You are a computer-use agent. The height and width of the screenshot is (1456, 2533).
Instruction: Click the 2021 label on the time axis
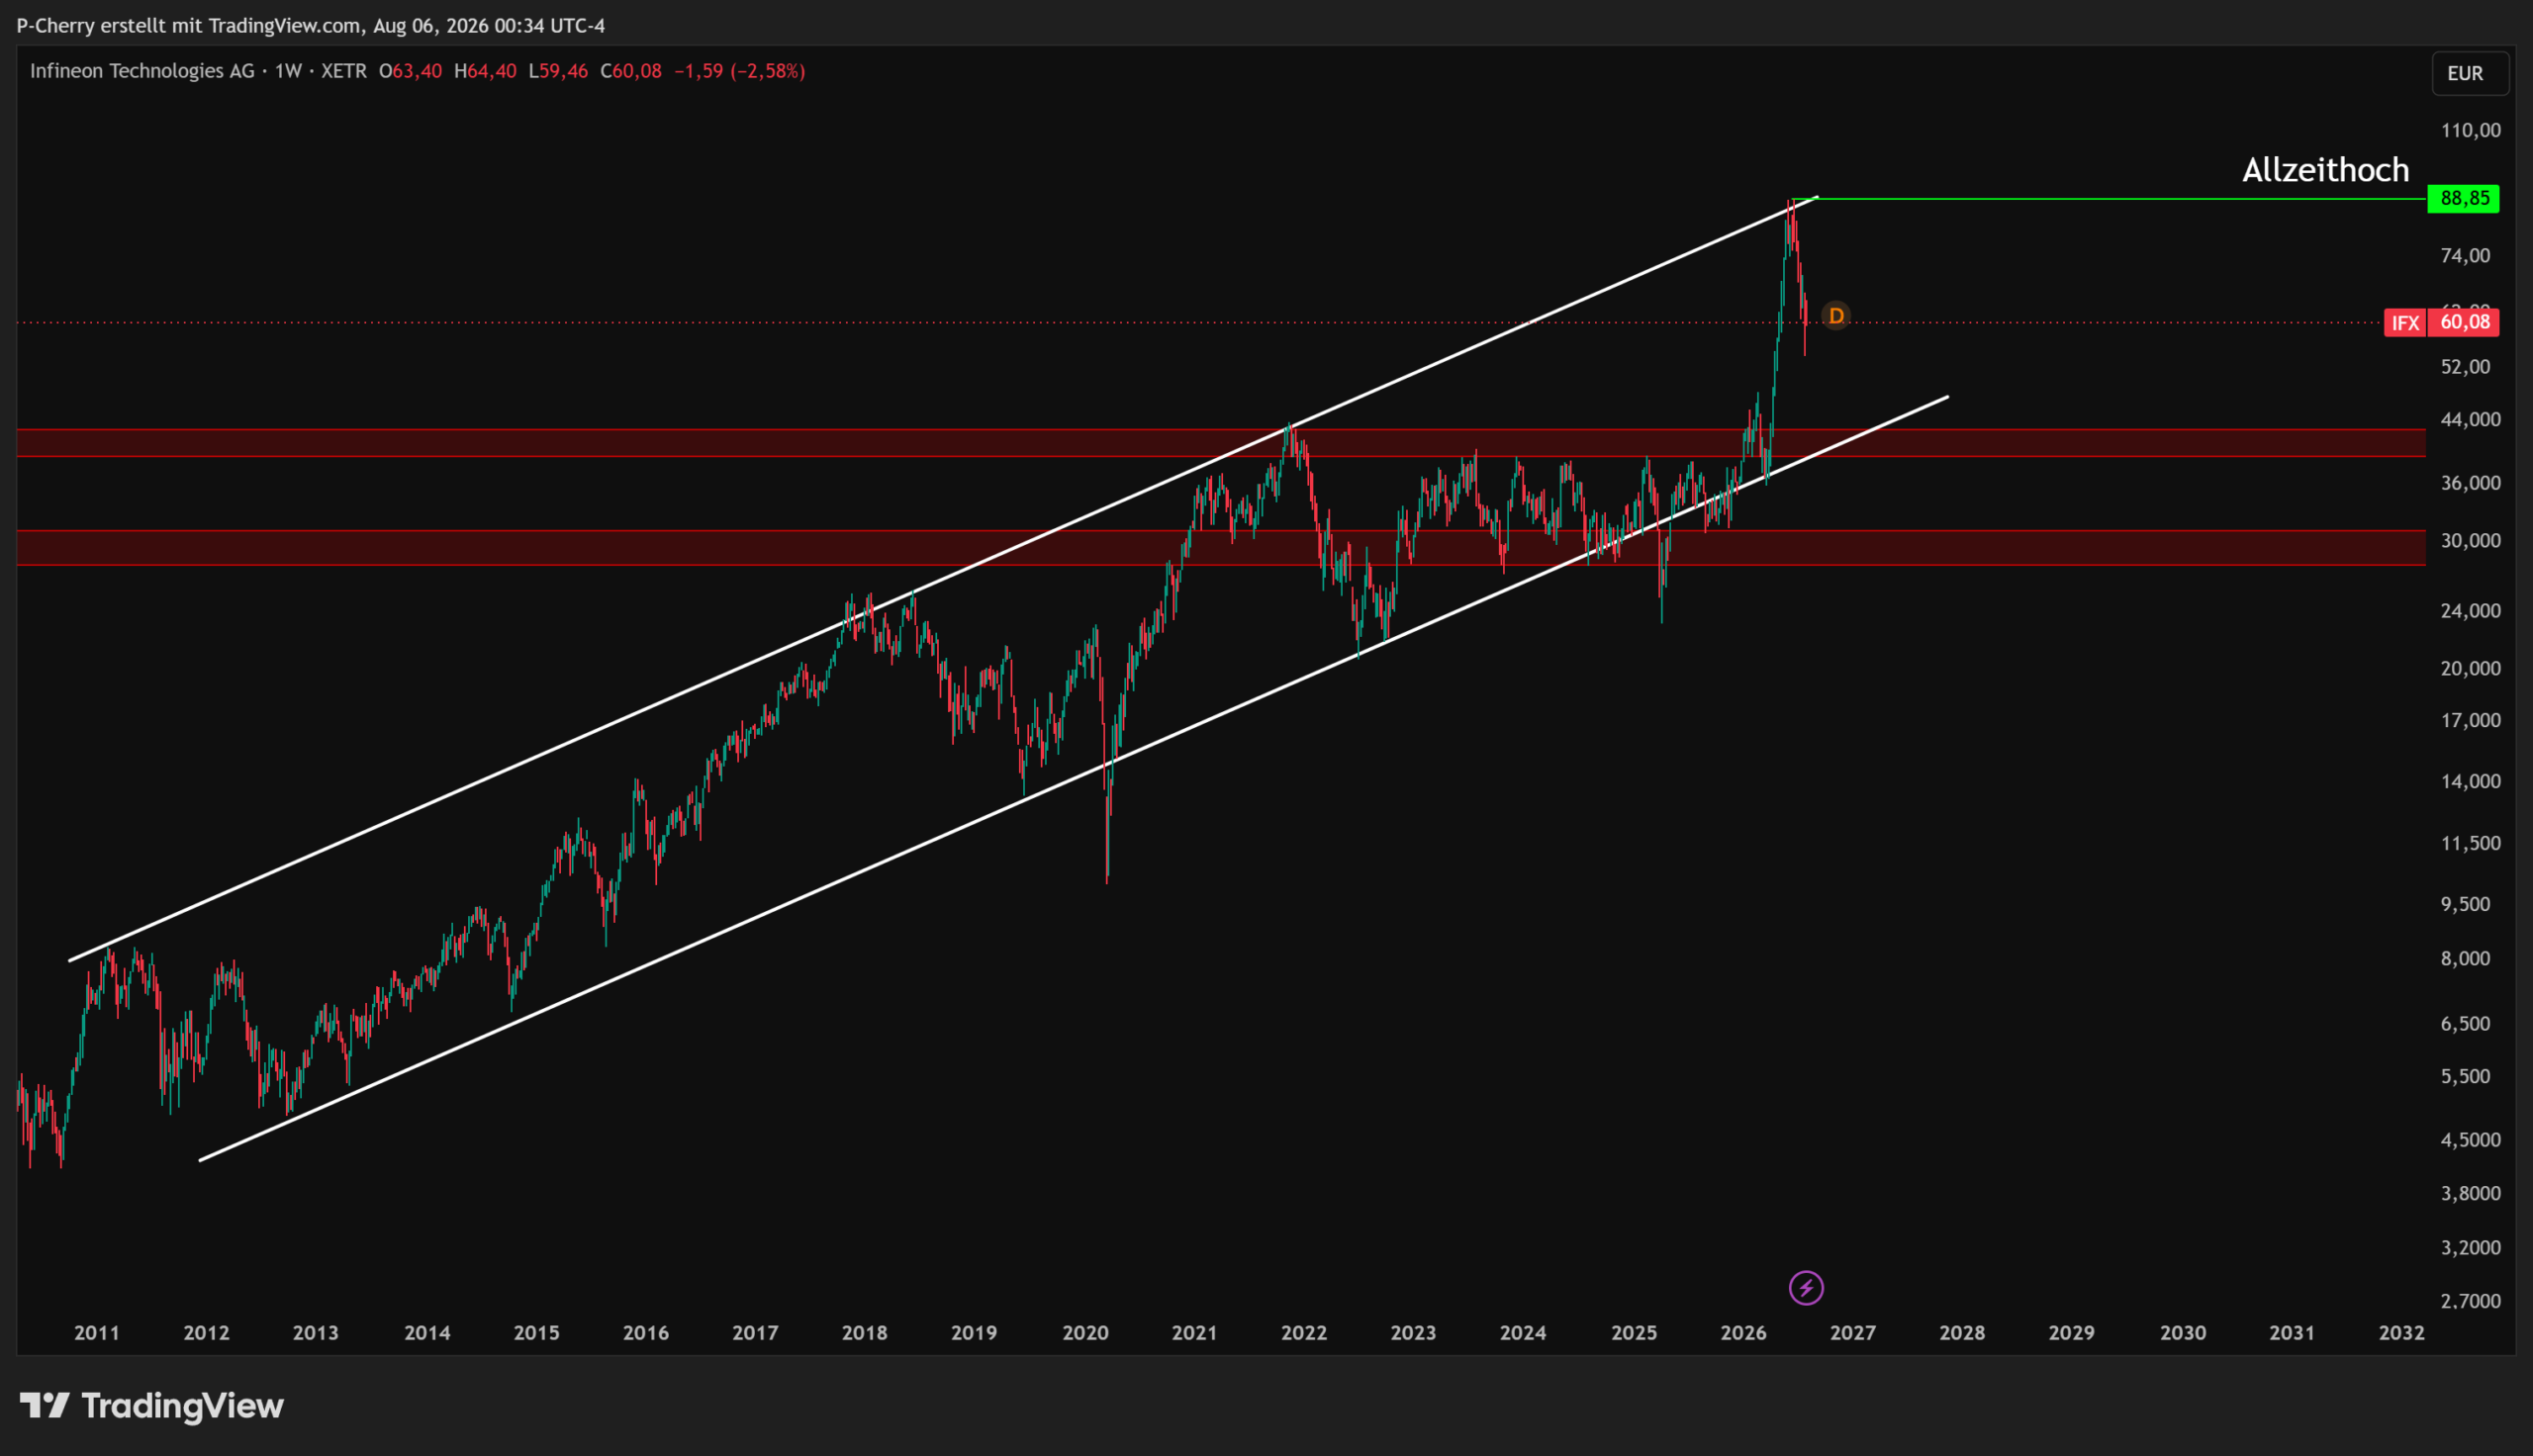1194,1333
